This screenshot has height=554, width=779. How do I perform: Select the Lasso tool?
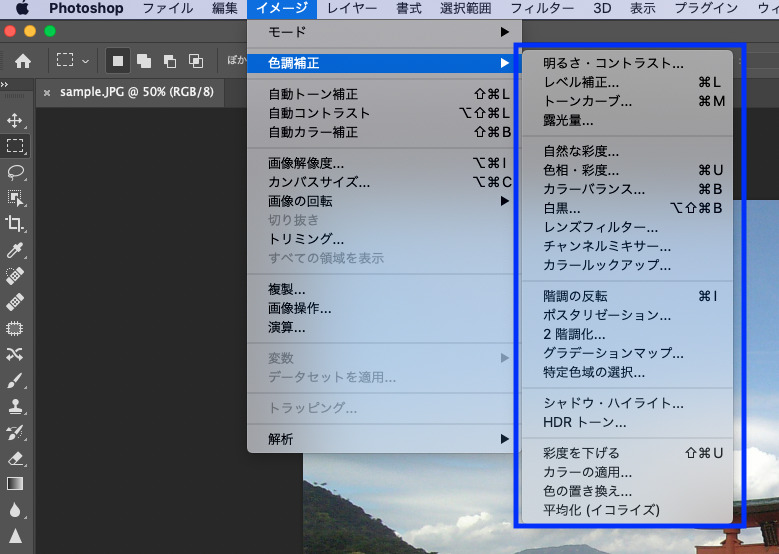click(x=15, y=172)
